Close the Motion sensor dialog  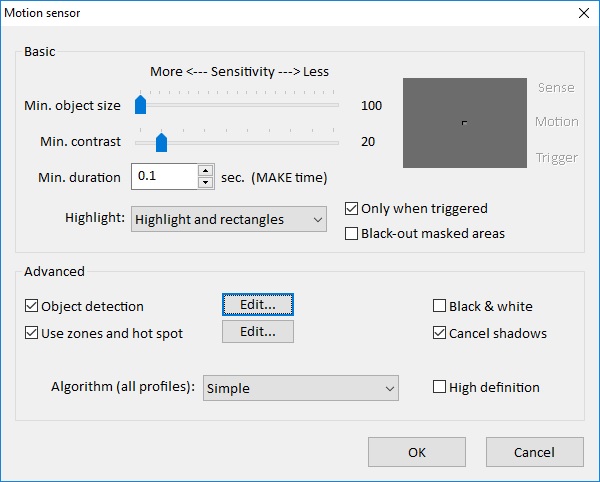(584, 13)
